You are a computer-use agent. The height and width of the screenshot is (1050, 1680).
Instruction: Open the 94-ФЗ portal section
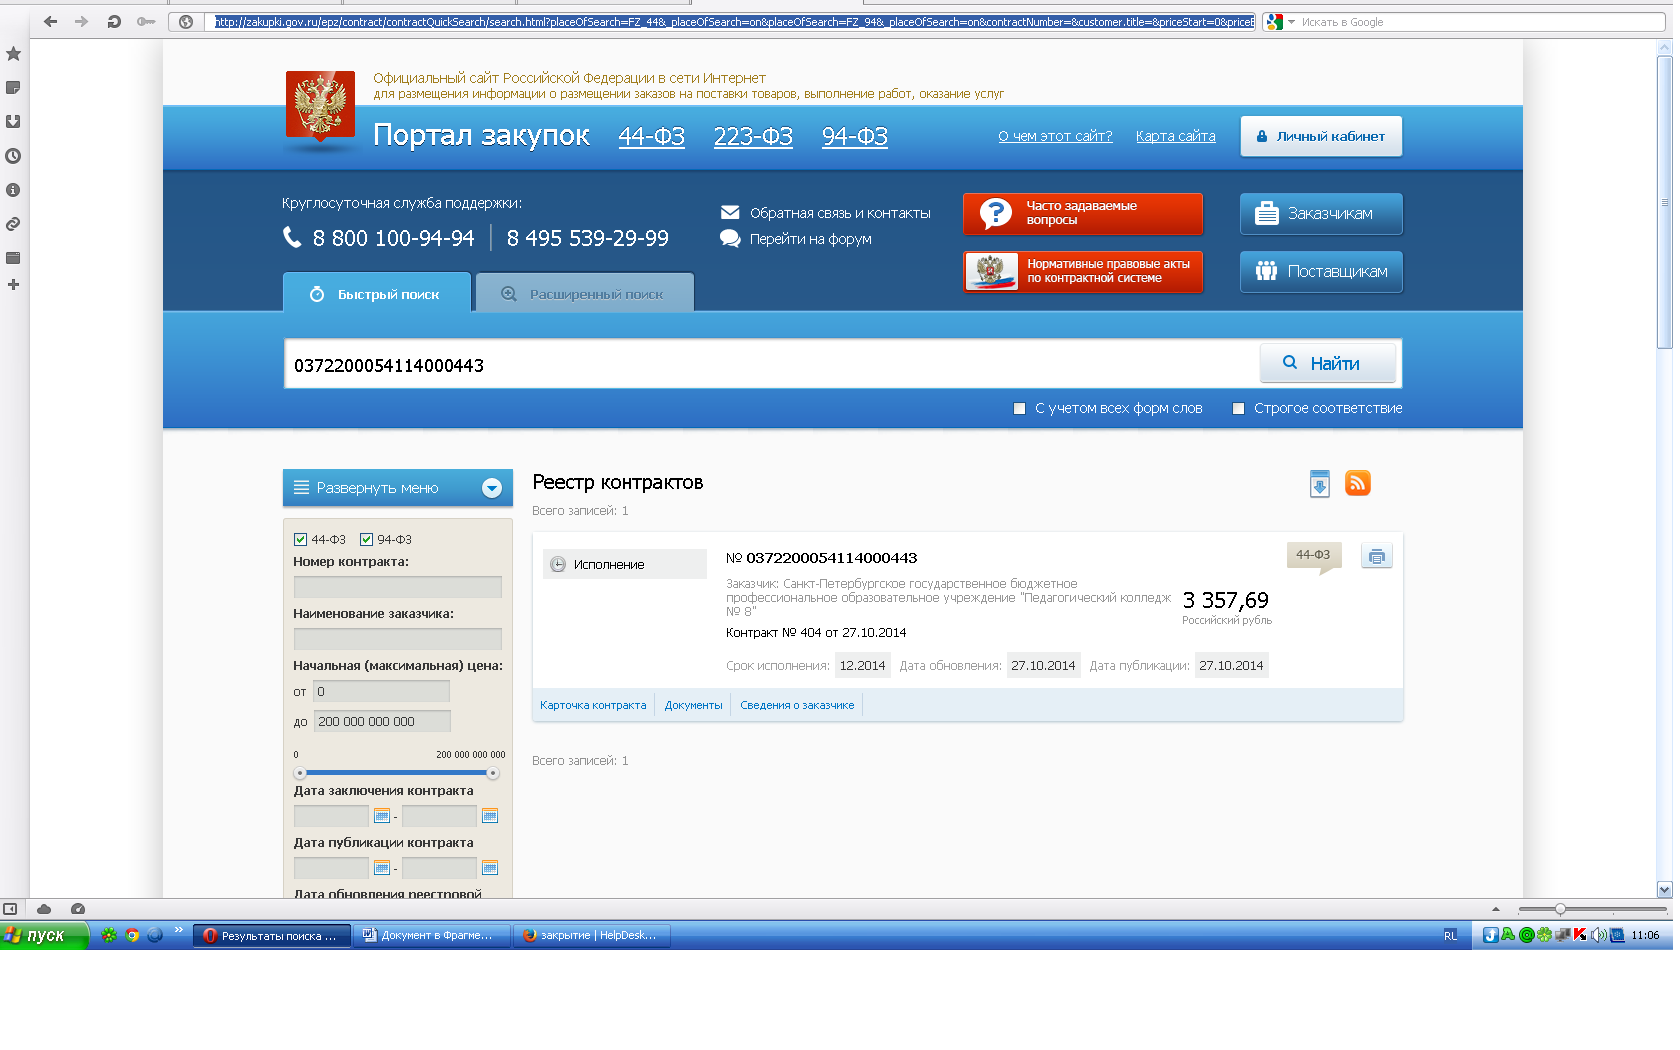pos(855,136)
